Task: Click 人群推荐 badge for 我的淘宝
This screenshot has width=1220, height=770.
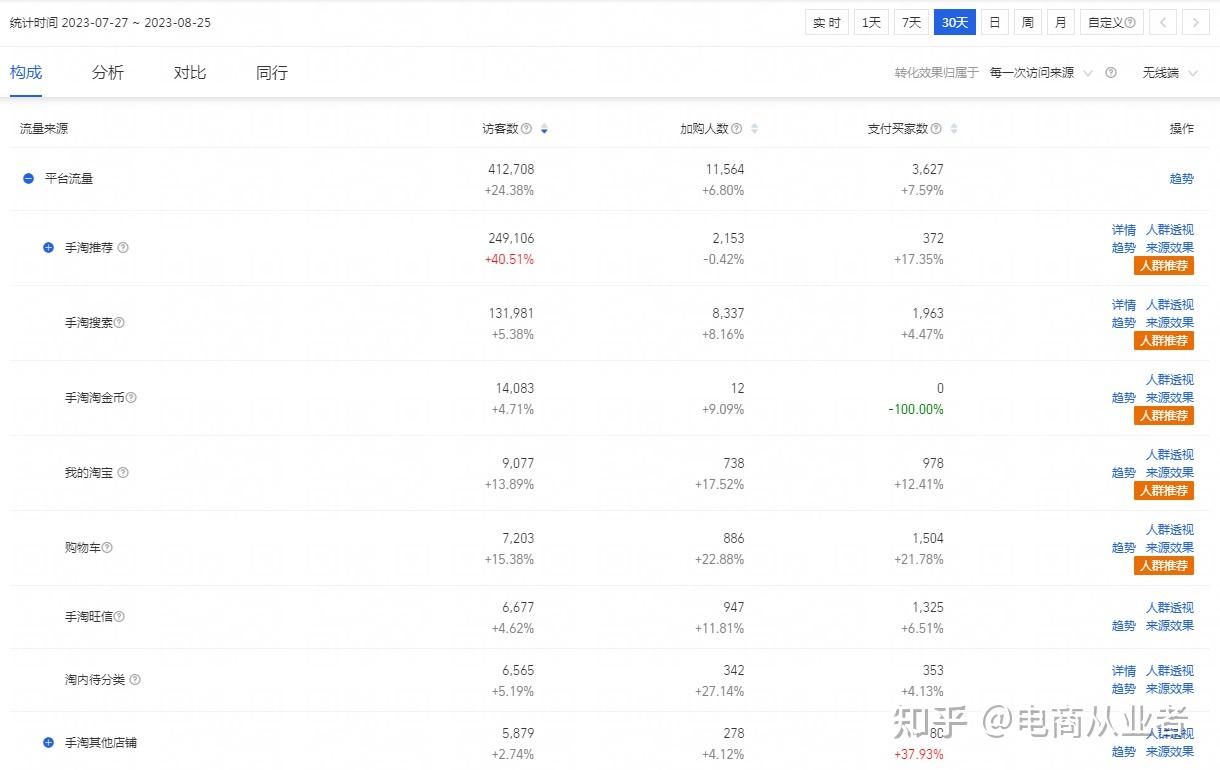Action: tap(1164, 490)
